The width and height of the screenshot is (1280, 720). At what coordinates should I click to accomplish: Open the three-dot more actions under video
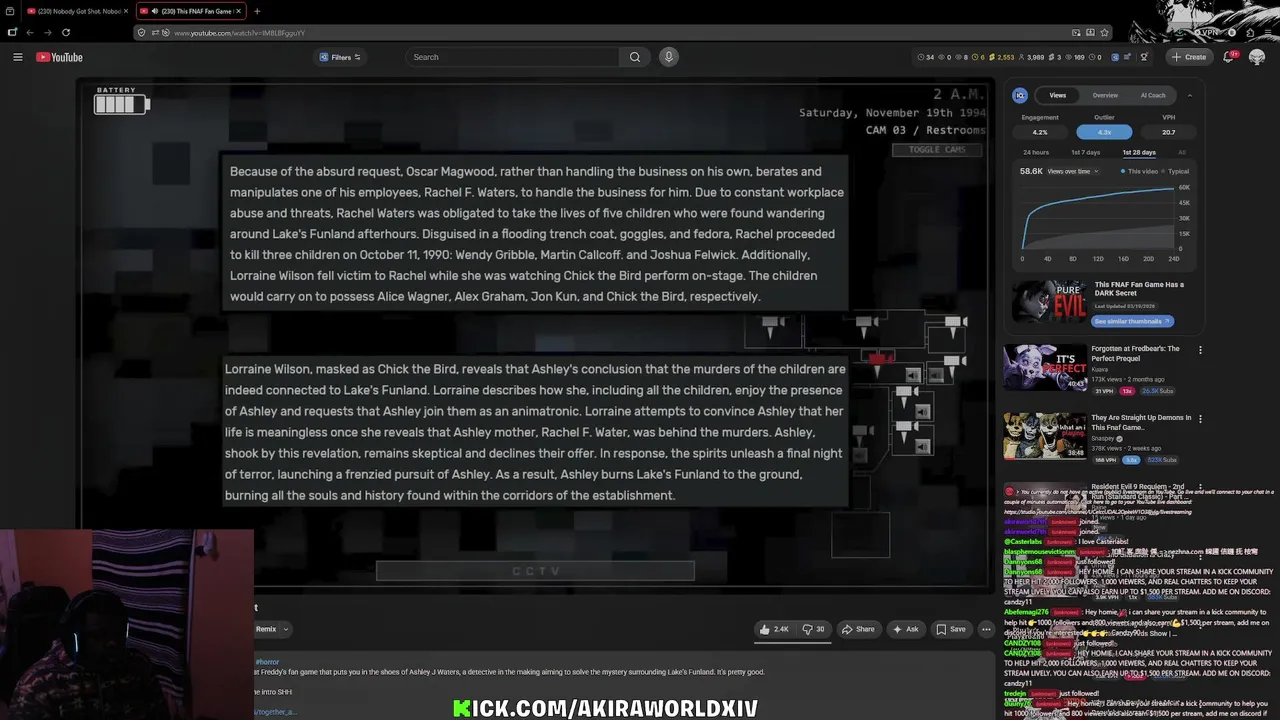click(986, 629)
